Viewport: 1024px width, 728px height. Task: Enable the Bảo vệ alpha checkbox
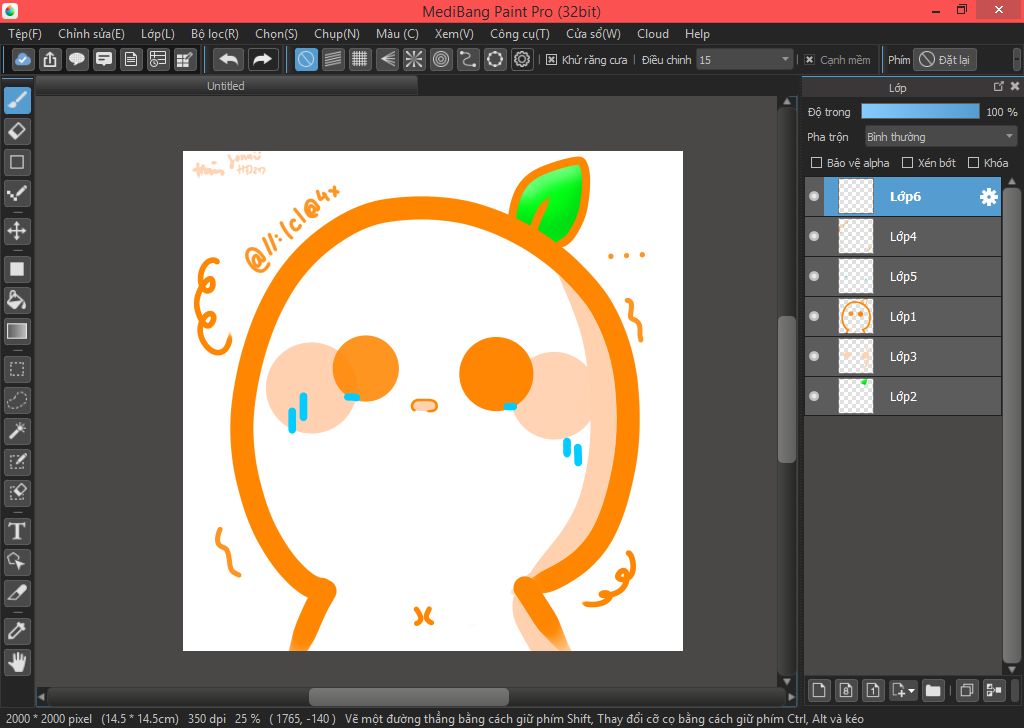click(817, 163)
